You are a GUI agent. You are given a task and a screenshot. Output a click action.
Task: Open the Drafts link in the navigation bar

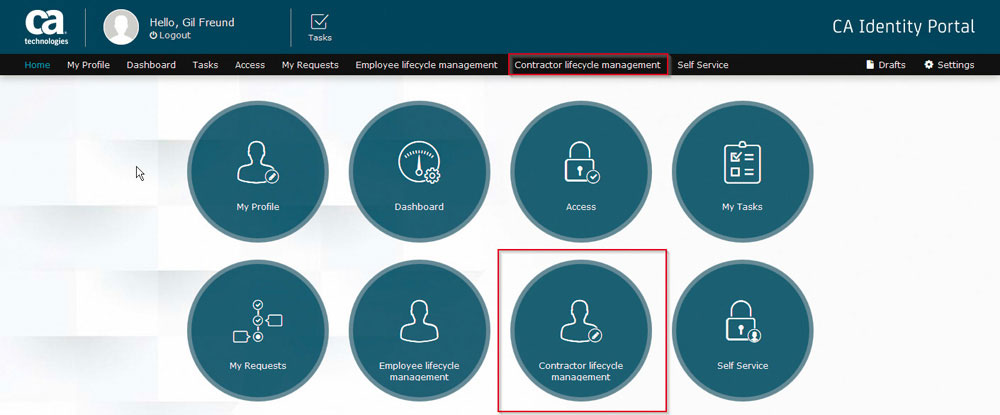pos(886,65)
